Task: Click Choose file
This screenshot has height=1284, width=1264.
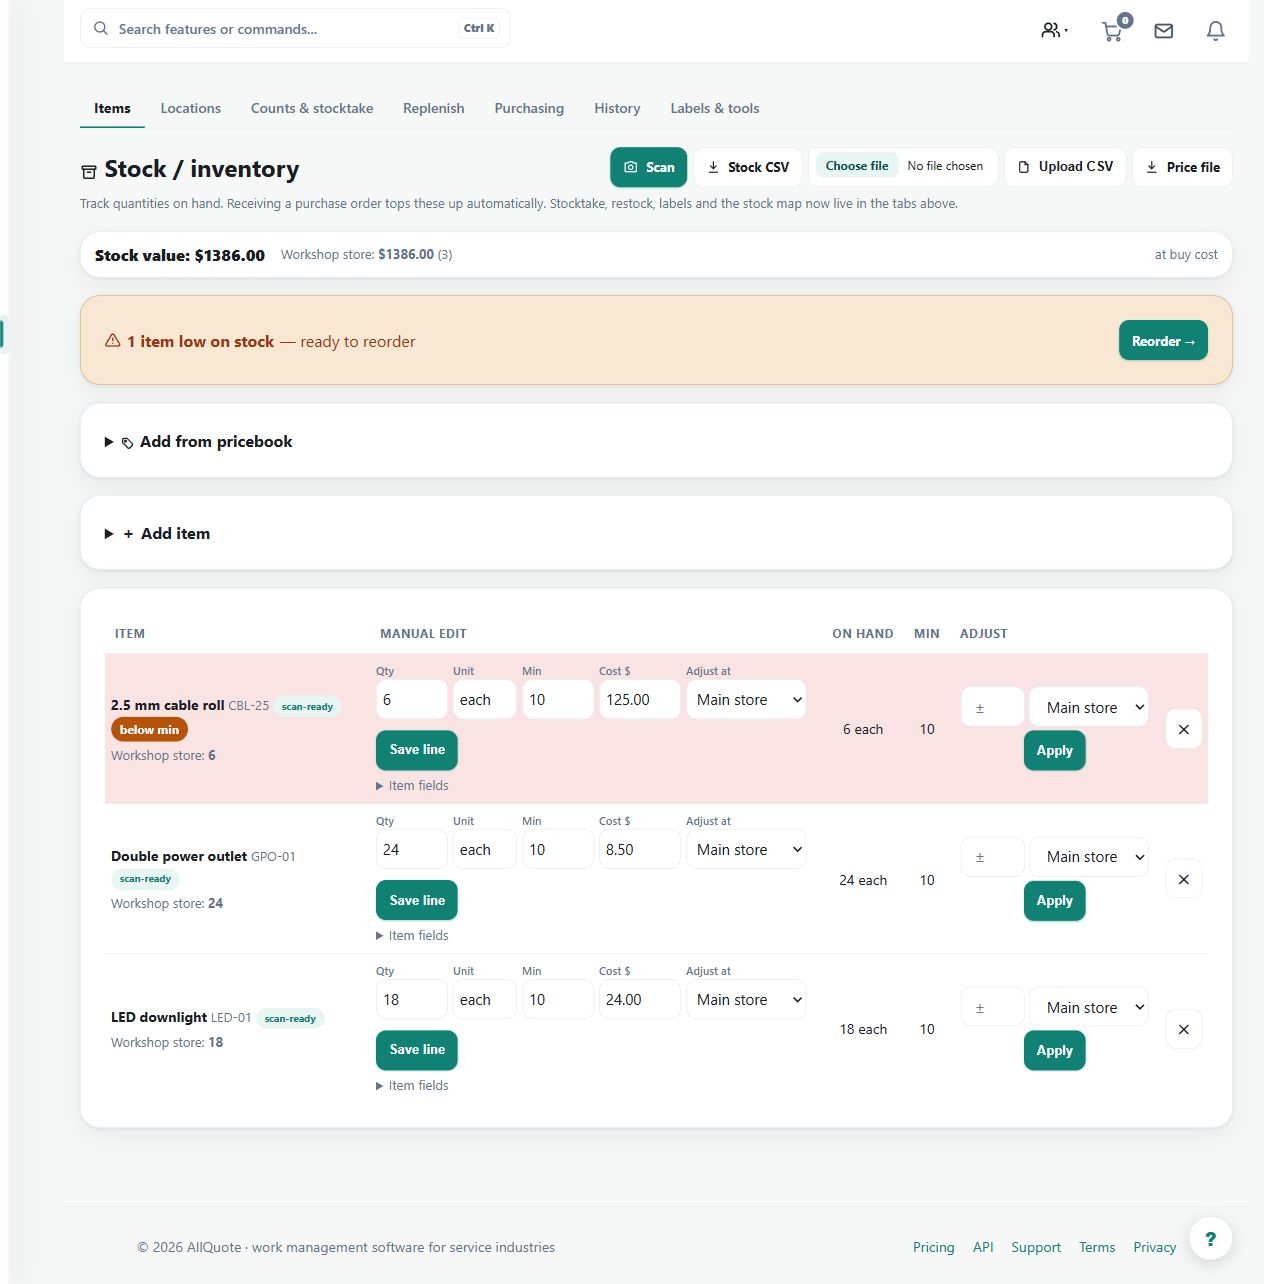Action: coord(857,166)
